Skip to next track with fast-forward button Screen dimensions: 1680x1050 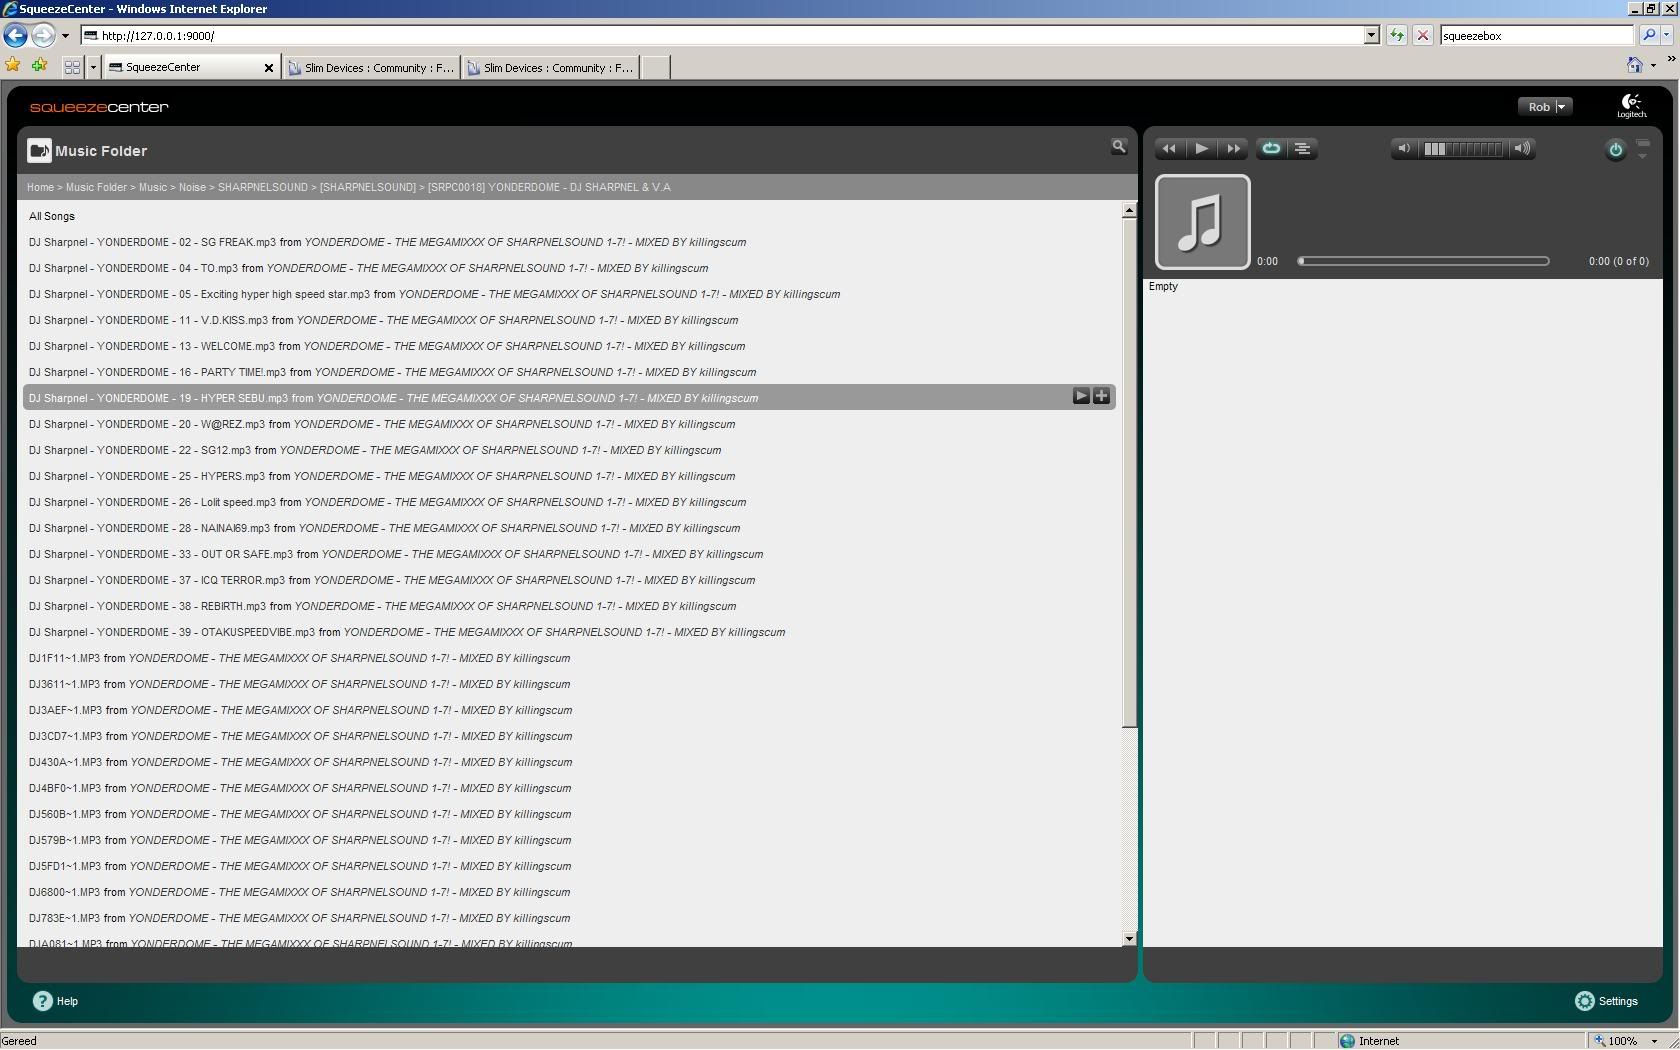pos(1233,149)
